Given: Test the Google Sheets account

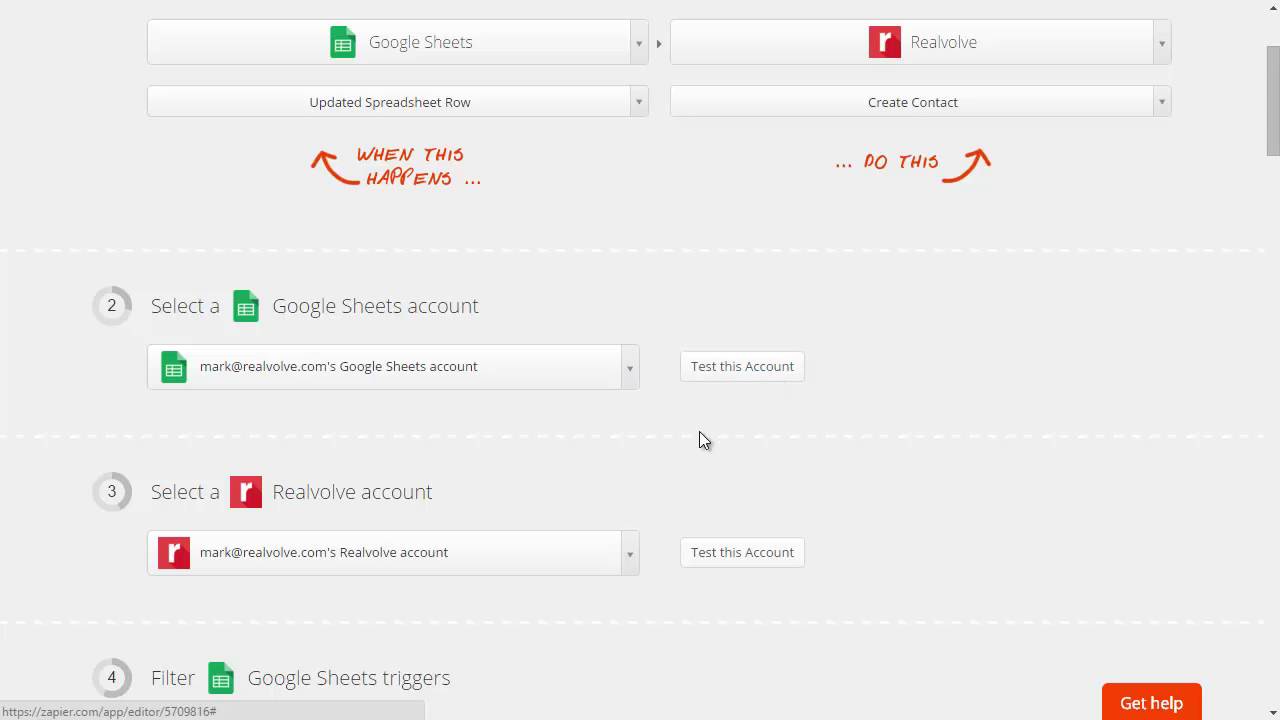Looking at the screenshot, I should pos(742,366).
